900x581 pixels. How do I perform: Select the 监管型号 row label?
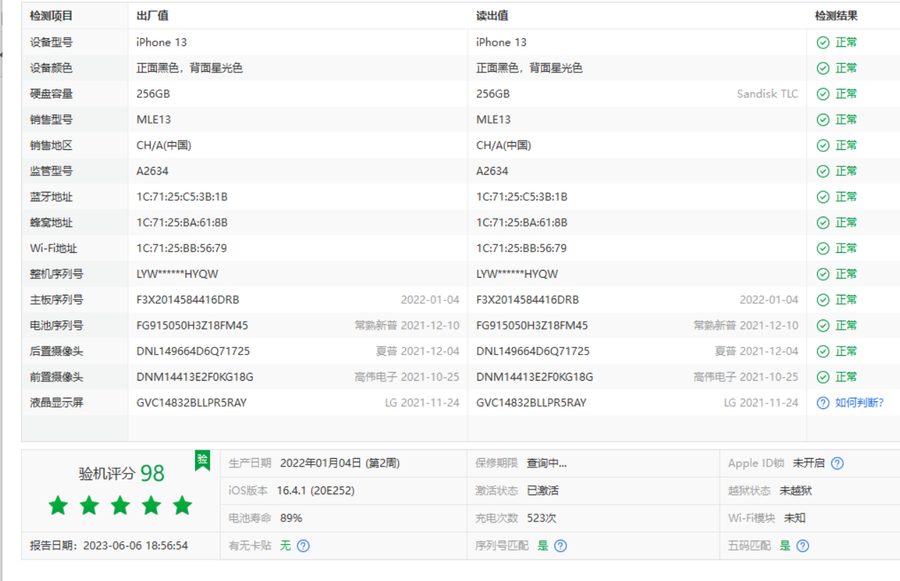[51, 171]
